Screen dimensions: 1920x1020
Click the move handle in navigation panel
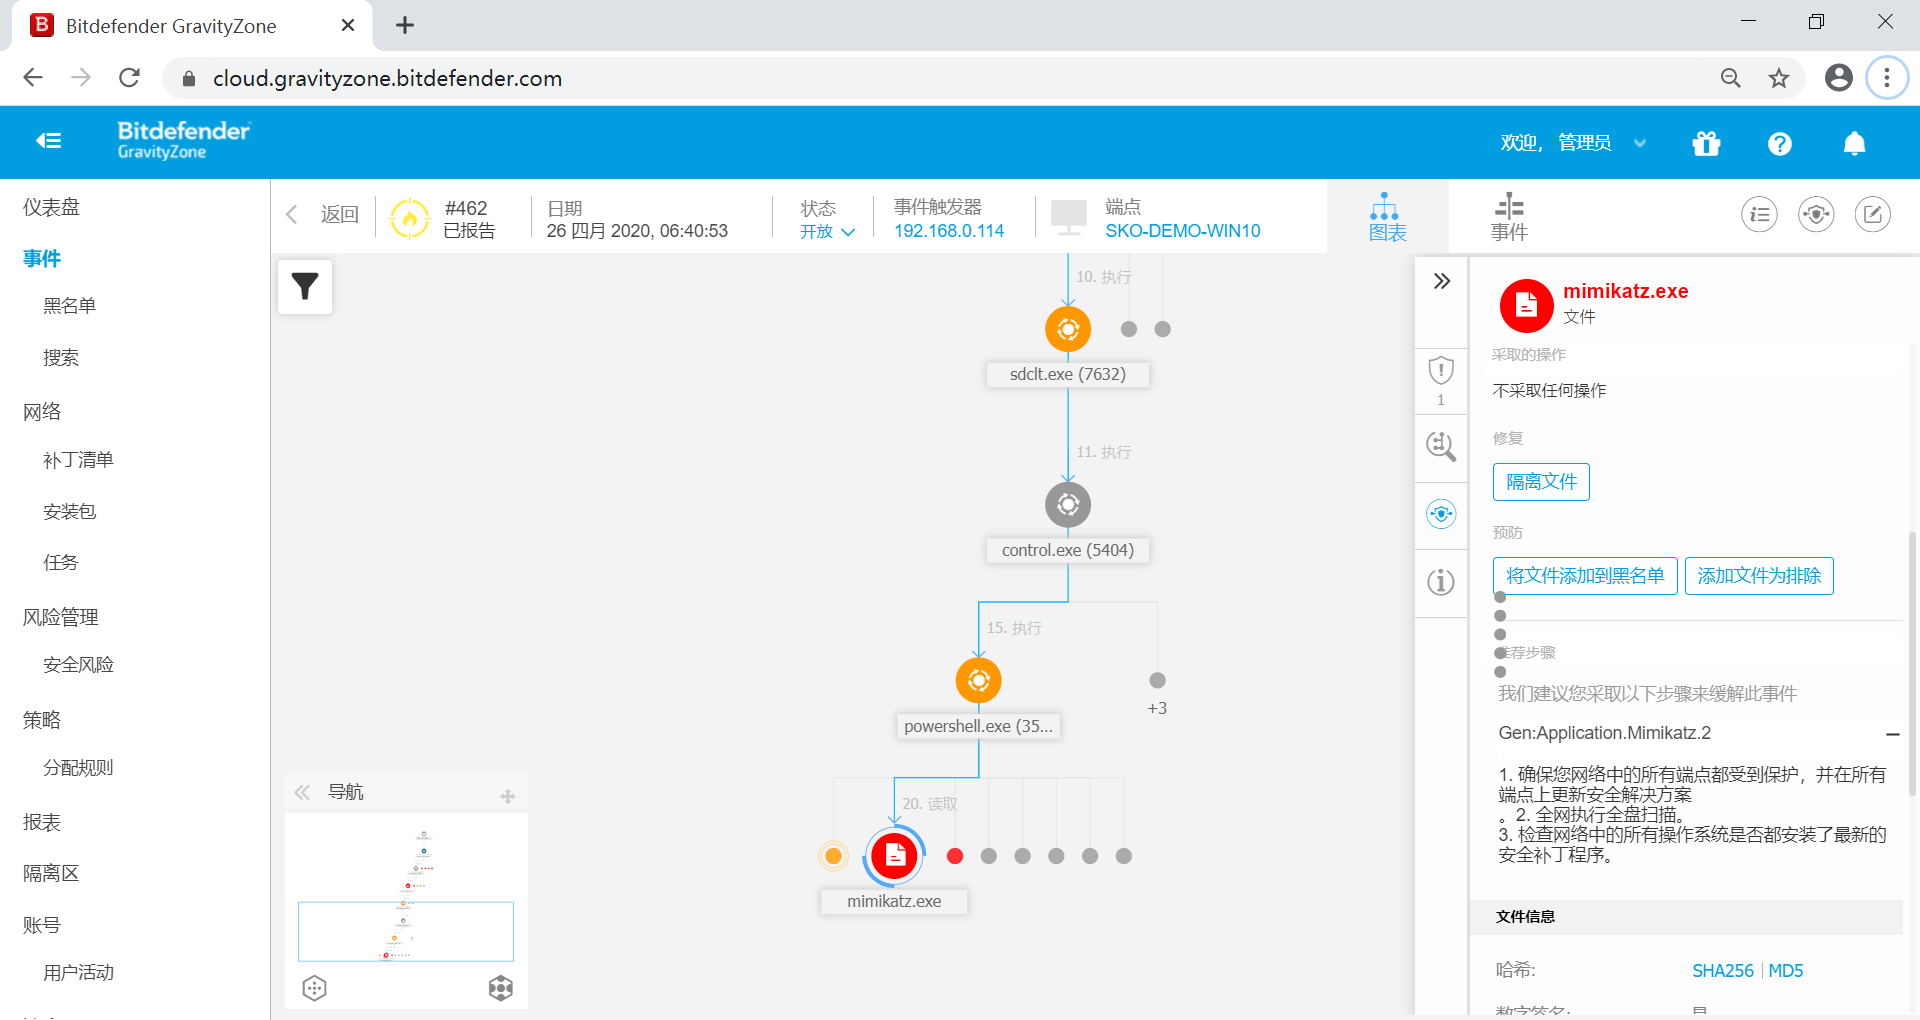(508, 796)
